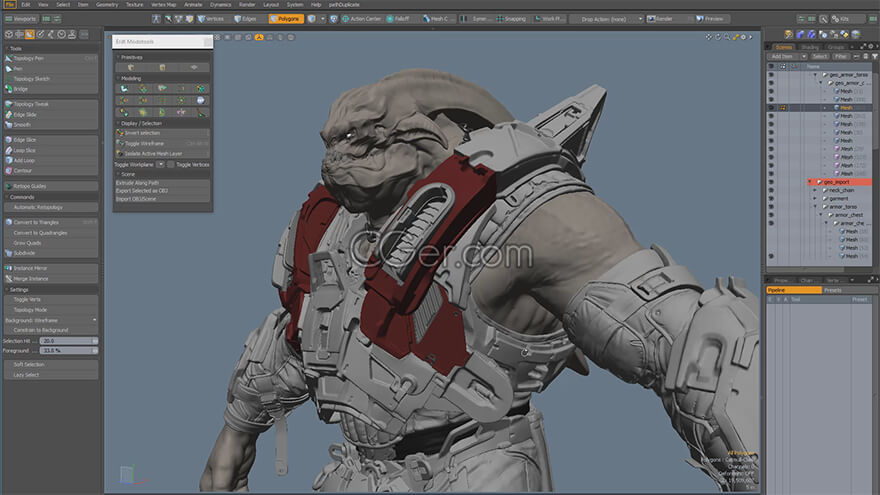
Task: Open the Render menu
Action: (x=247, y=4)
